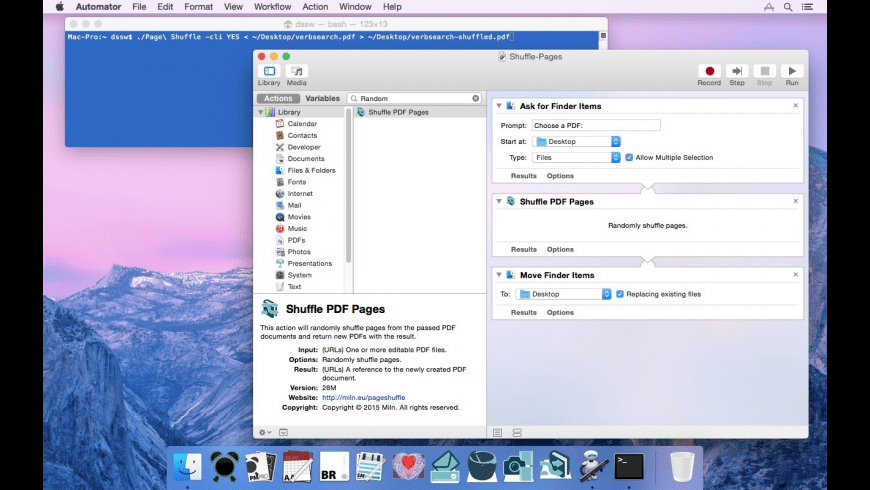870x490 pixels.
Task: Select the Text library category
Action: [x=294, y=287]
